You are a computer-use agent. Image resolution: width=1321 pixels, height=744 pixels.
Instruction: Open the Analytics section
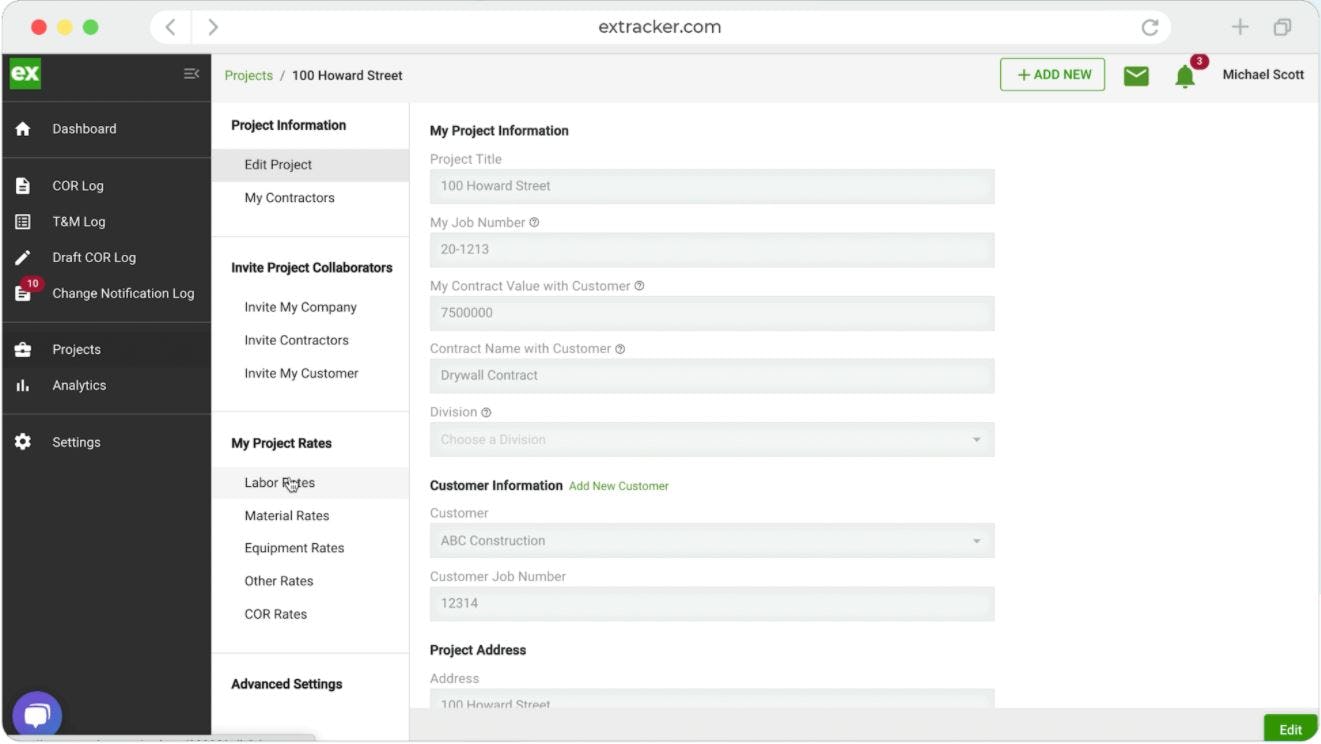pos(79,385)
